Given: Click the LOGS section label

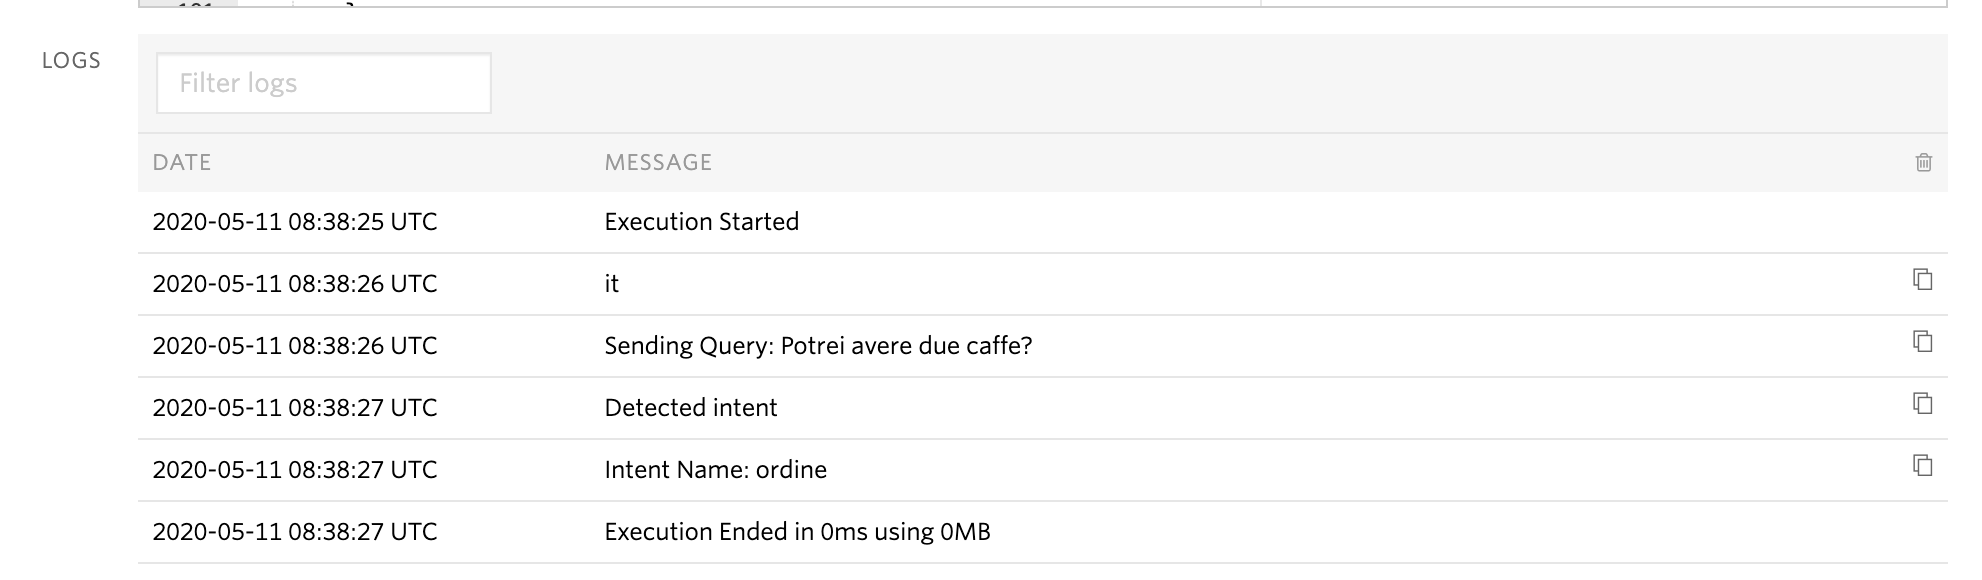Looking at the screenshot, I should (x=71, y=60).
